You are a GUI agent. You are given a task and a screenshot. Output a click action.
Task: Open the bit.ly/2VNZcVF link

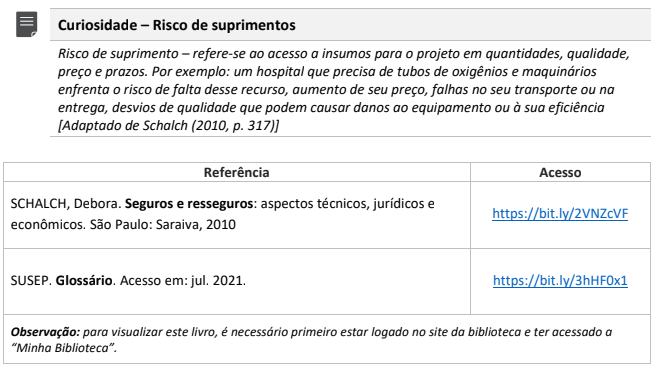coord(560,214)
